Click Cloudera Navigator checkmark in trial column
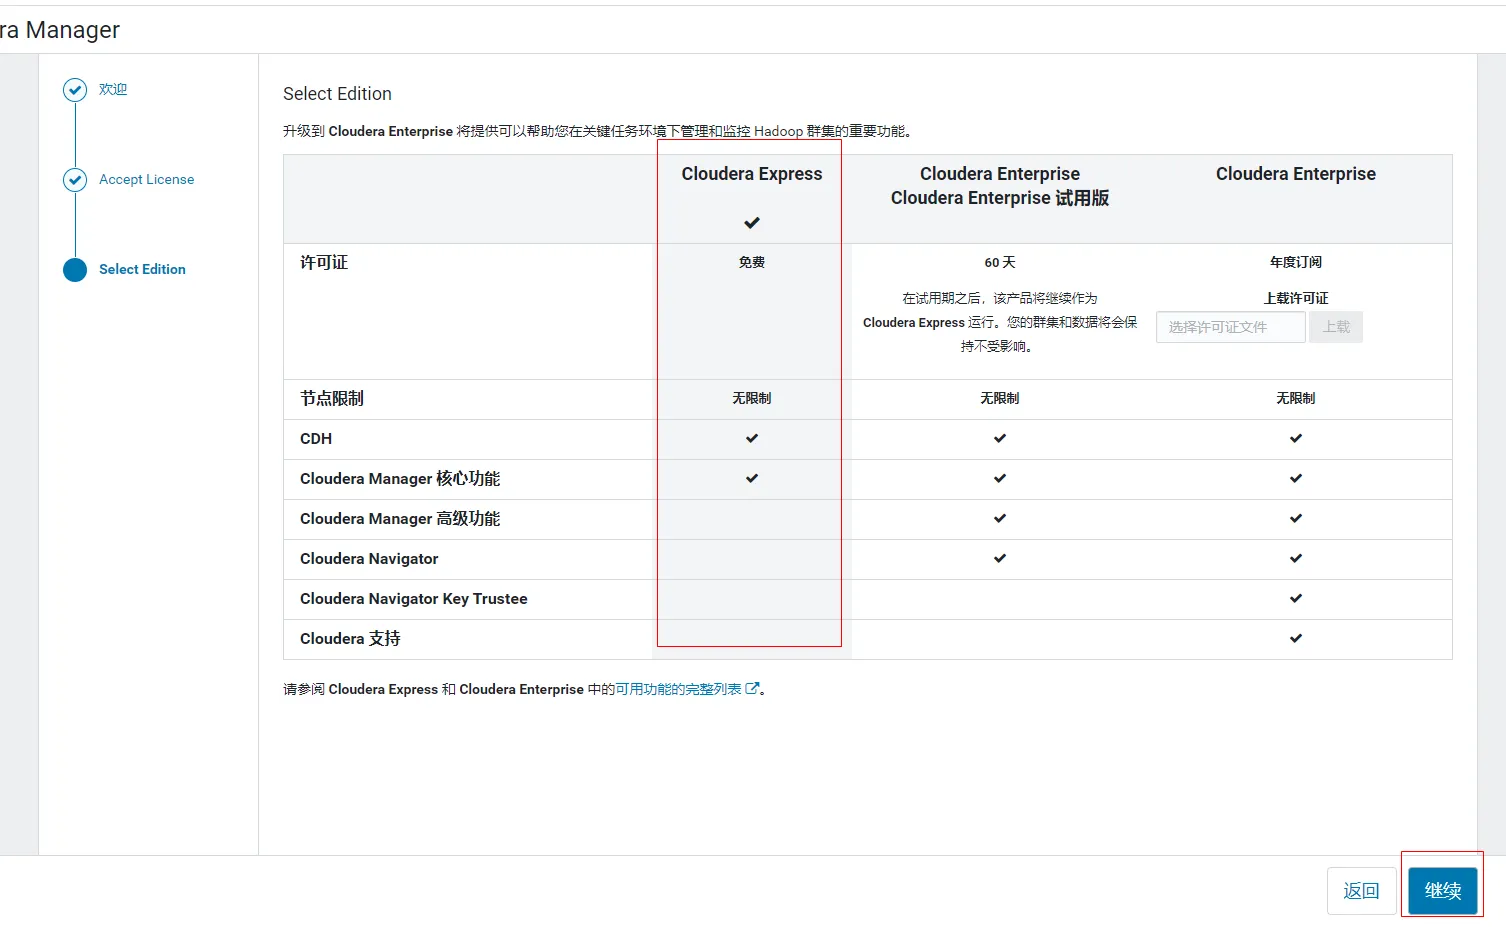This screenshot has width=1506, height=927. tap(1000, 558)
